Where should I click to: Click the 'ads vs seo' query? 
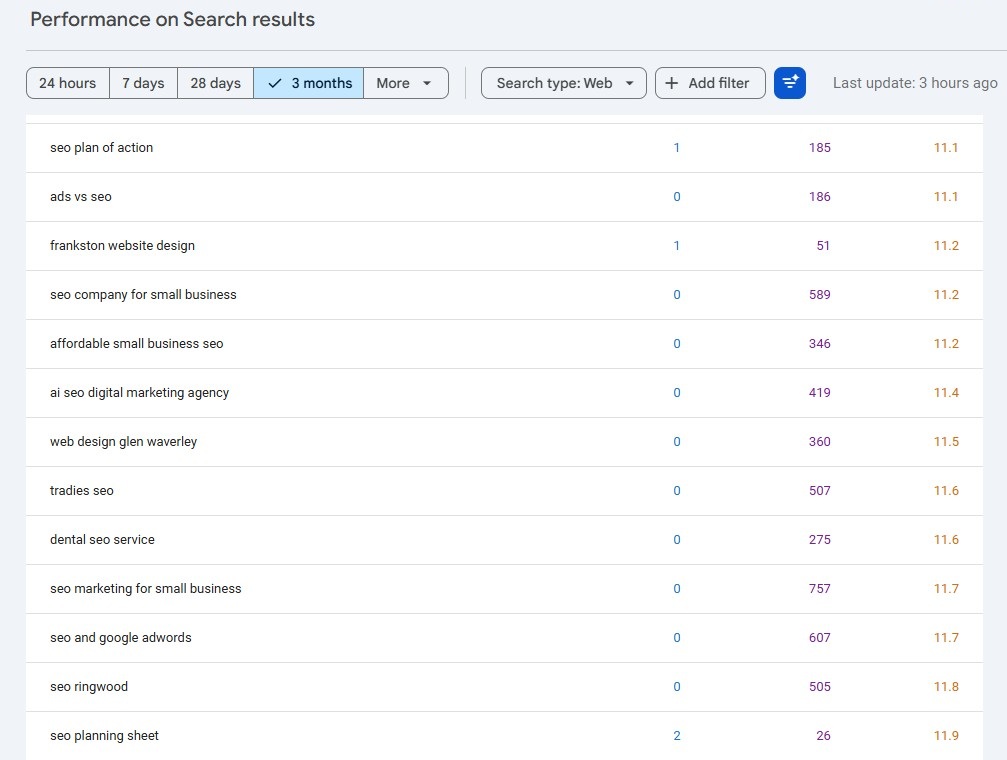(81, 197)
